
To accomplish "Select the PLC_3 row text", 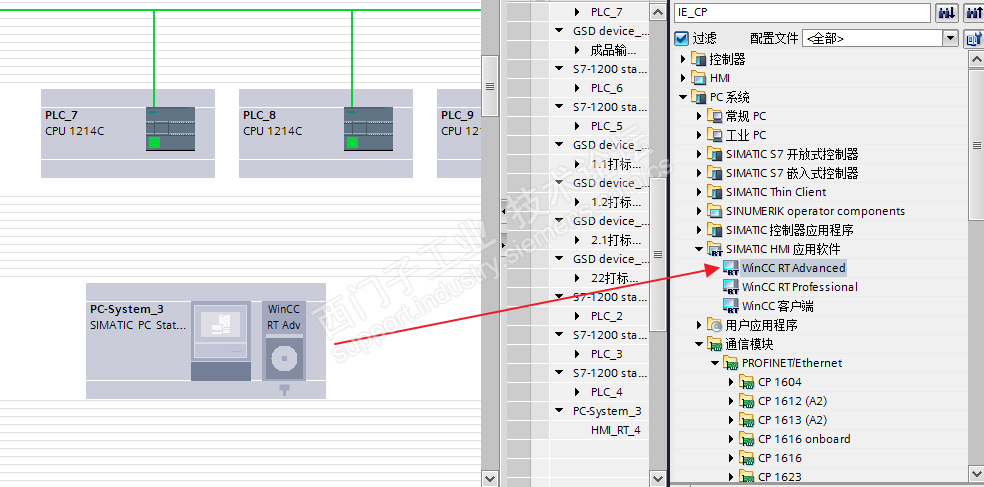I will [x=607, y=354].
